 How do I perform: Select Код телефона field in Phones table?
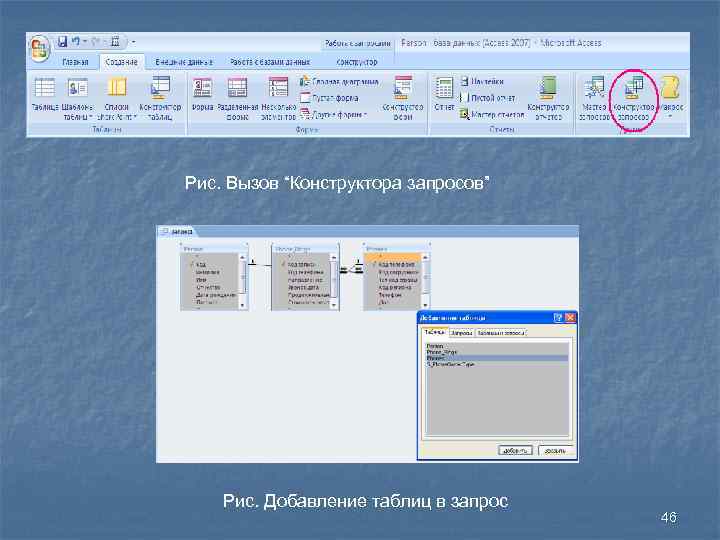tap(397, 264)
